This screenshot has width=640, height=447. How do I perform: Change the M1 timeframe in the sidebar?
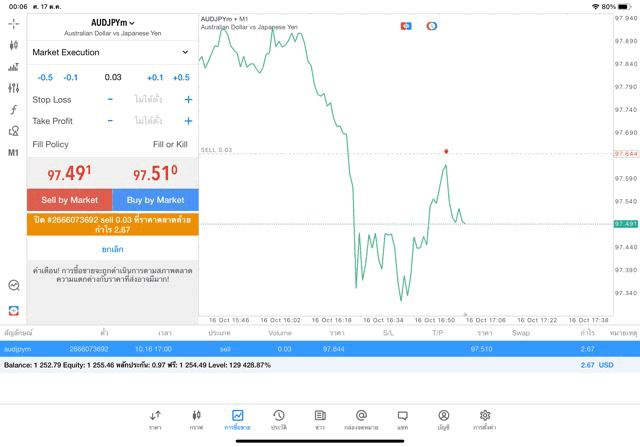(14, 153)
